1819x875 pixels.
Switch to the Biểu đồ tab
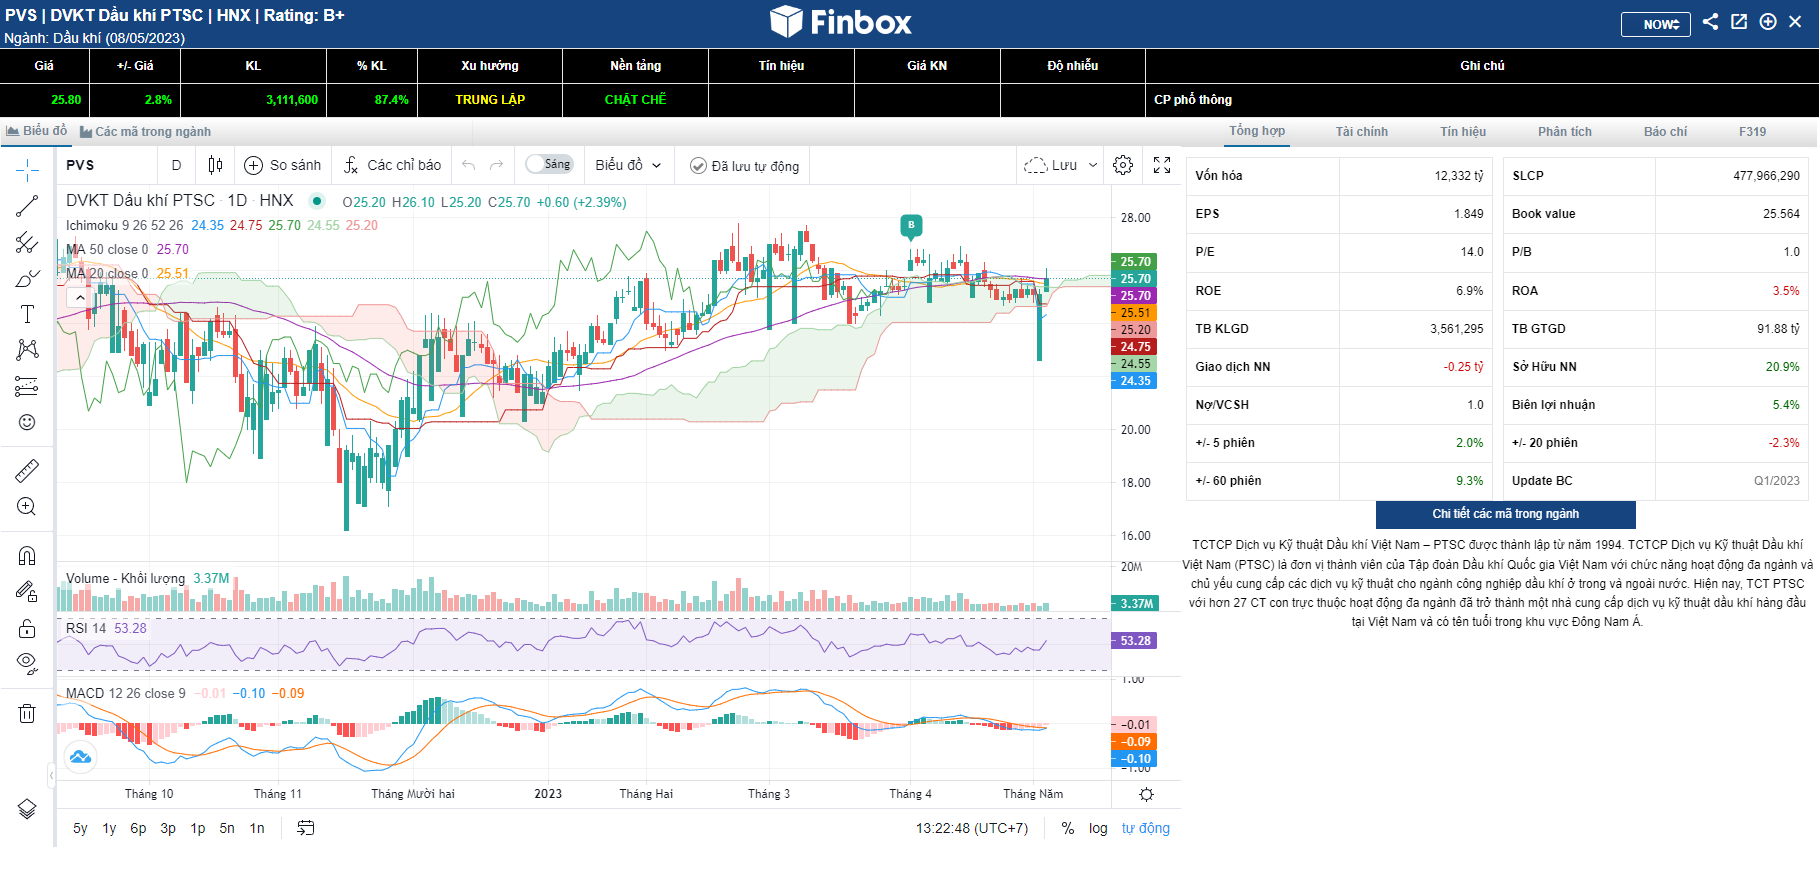(37, 131)
